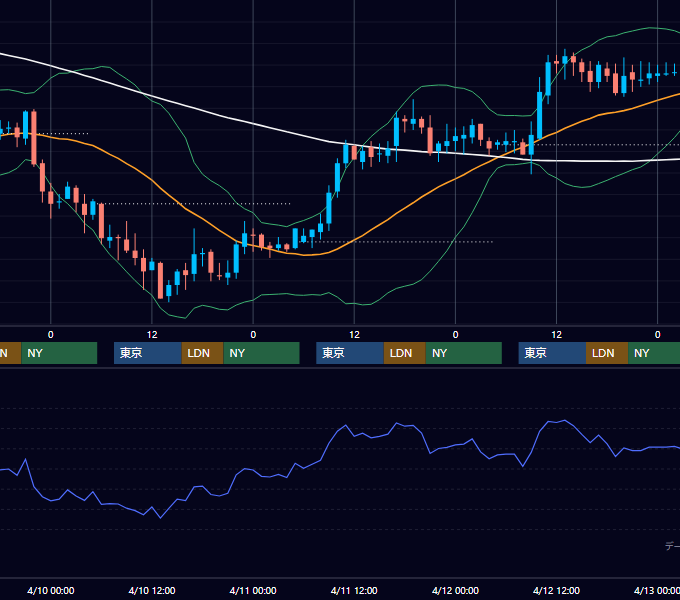Select the LDN session bar on 4/12

tap(607, 353)
